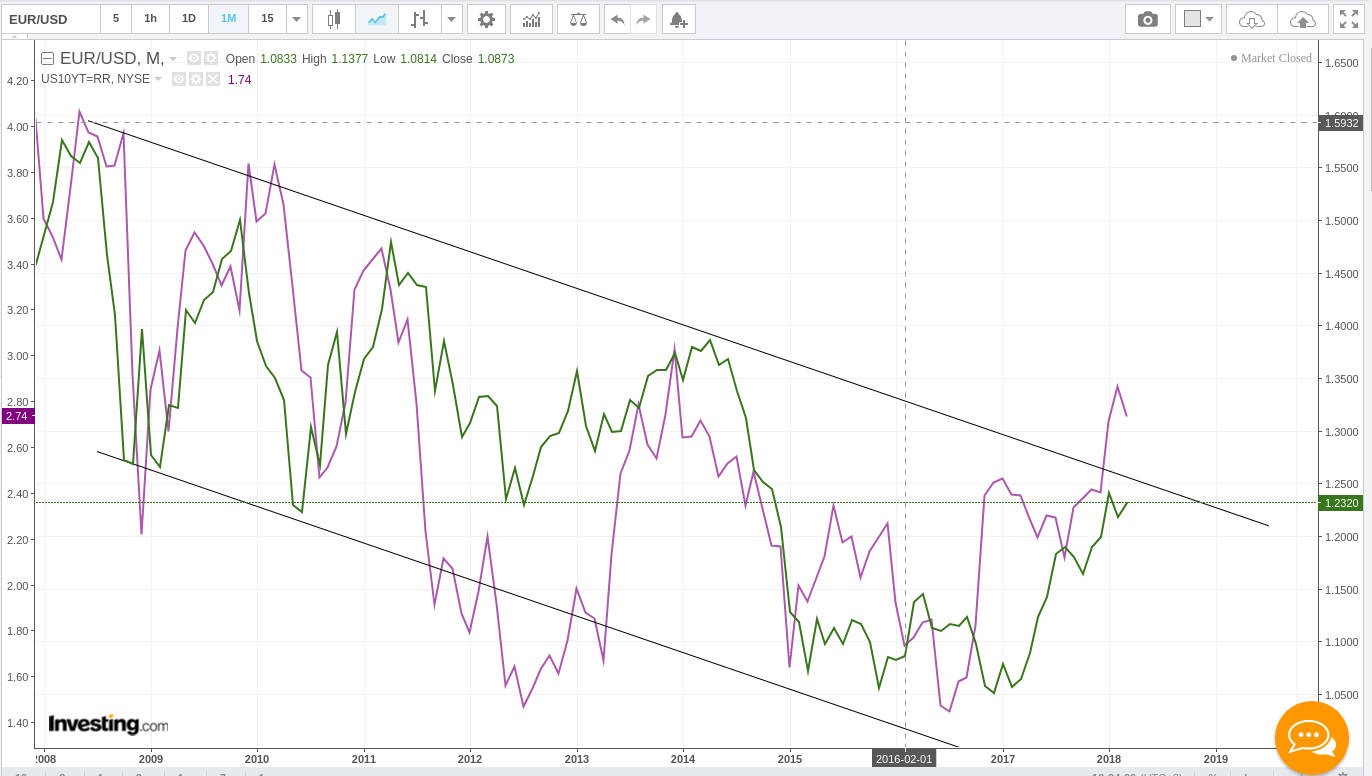Switch to the 1h timeframe

pos(150,19)
